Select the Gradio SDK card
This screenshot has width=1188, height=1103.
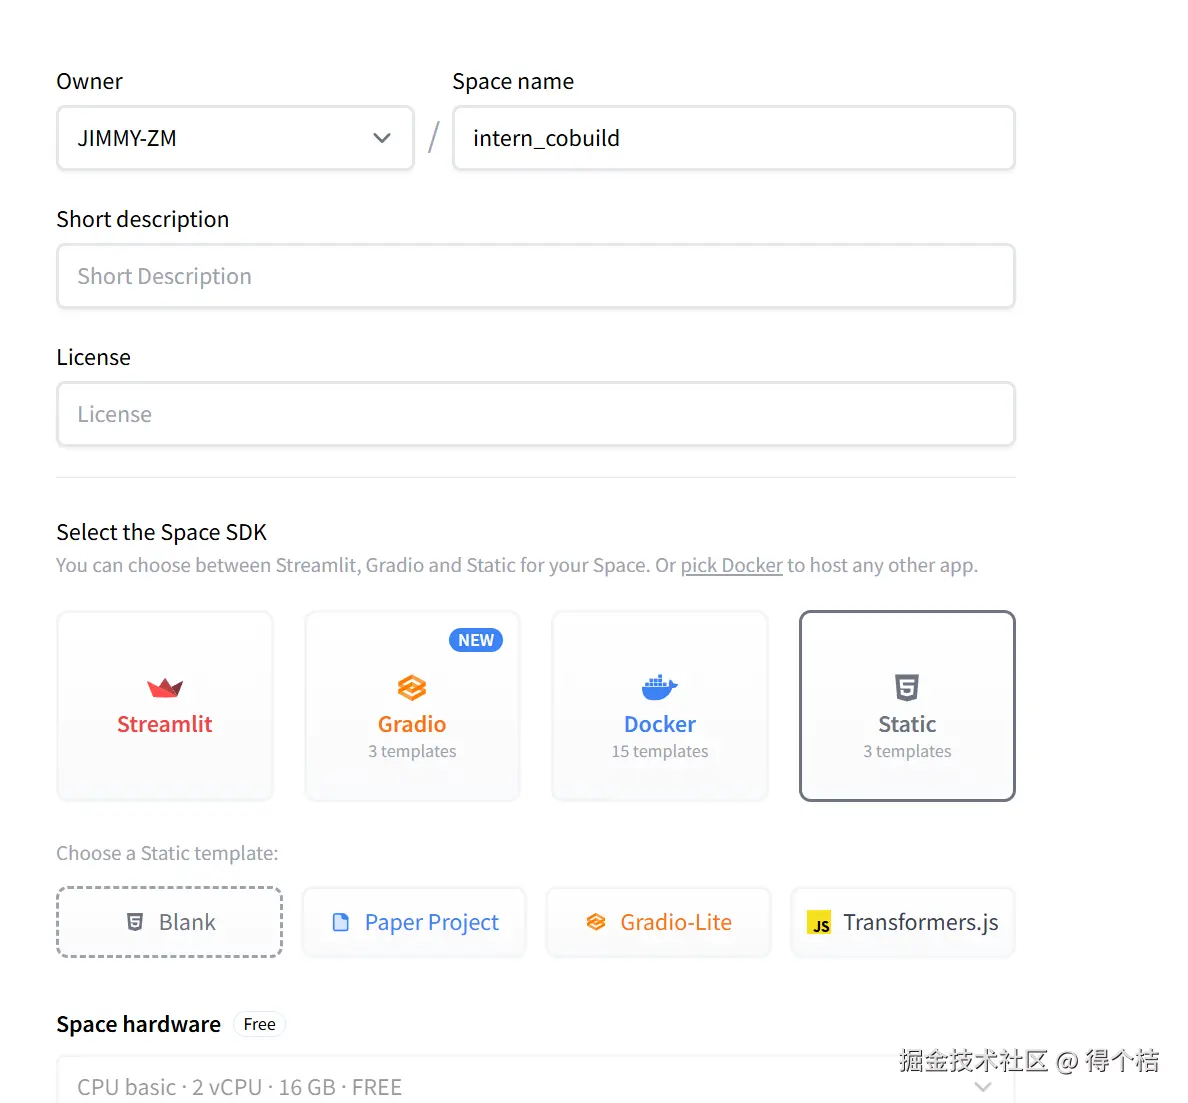412,706
